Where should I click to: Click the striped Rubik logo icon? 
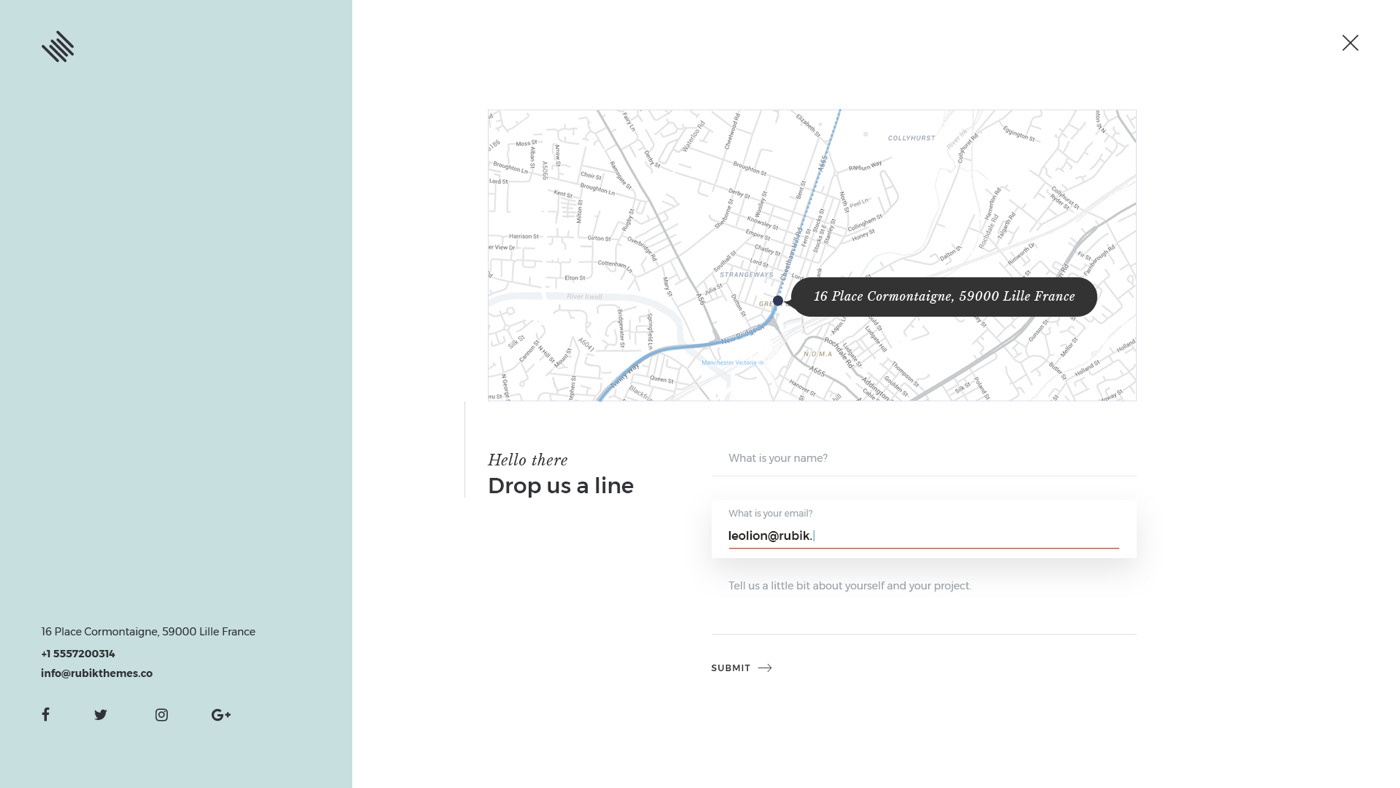[x=58, y=47]
